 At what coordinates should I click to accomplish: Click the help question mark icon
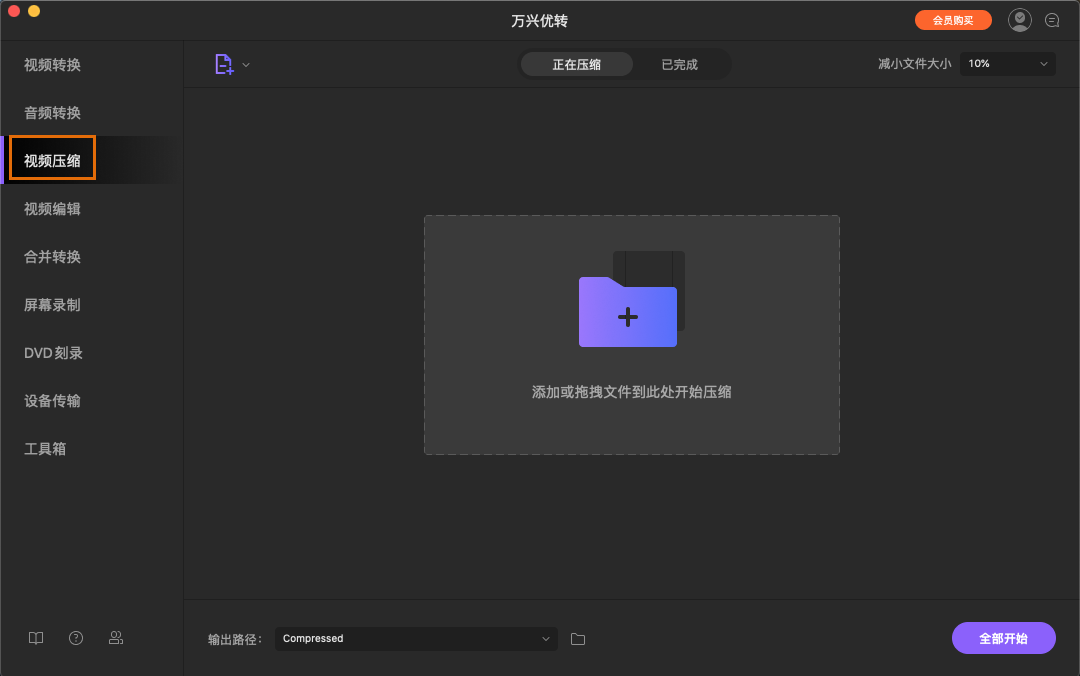pyautogui.click(x=76, y=638)
